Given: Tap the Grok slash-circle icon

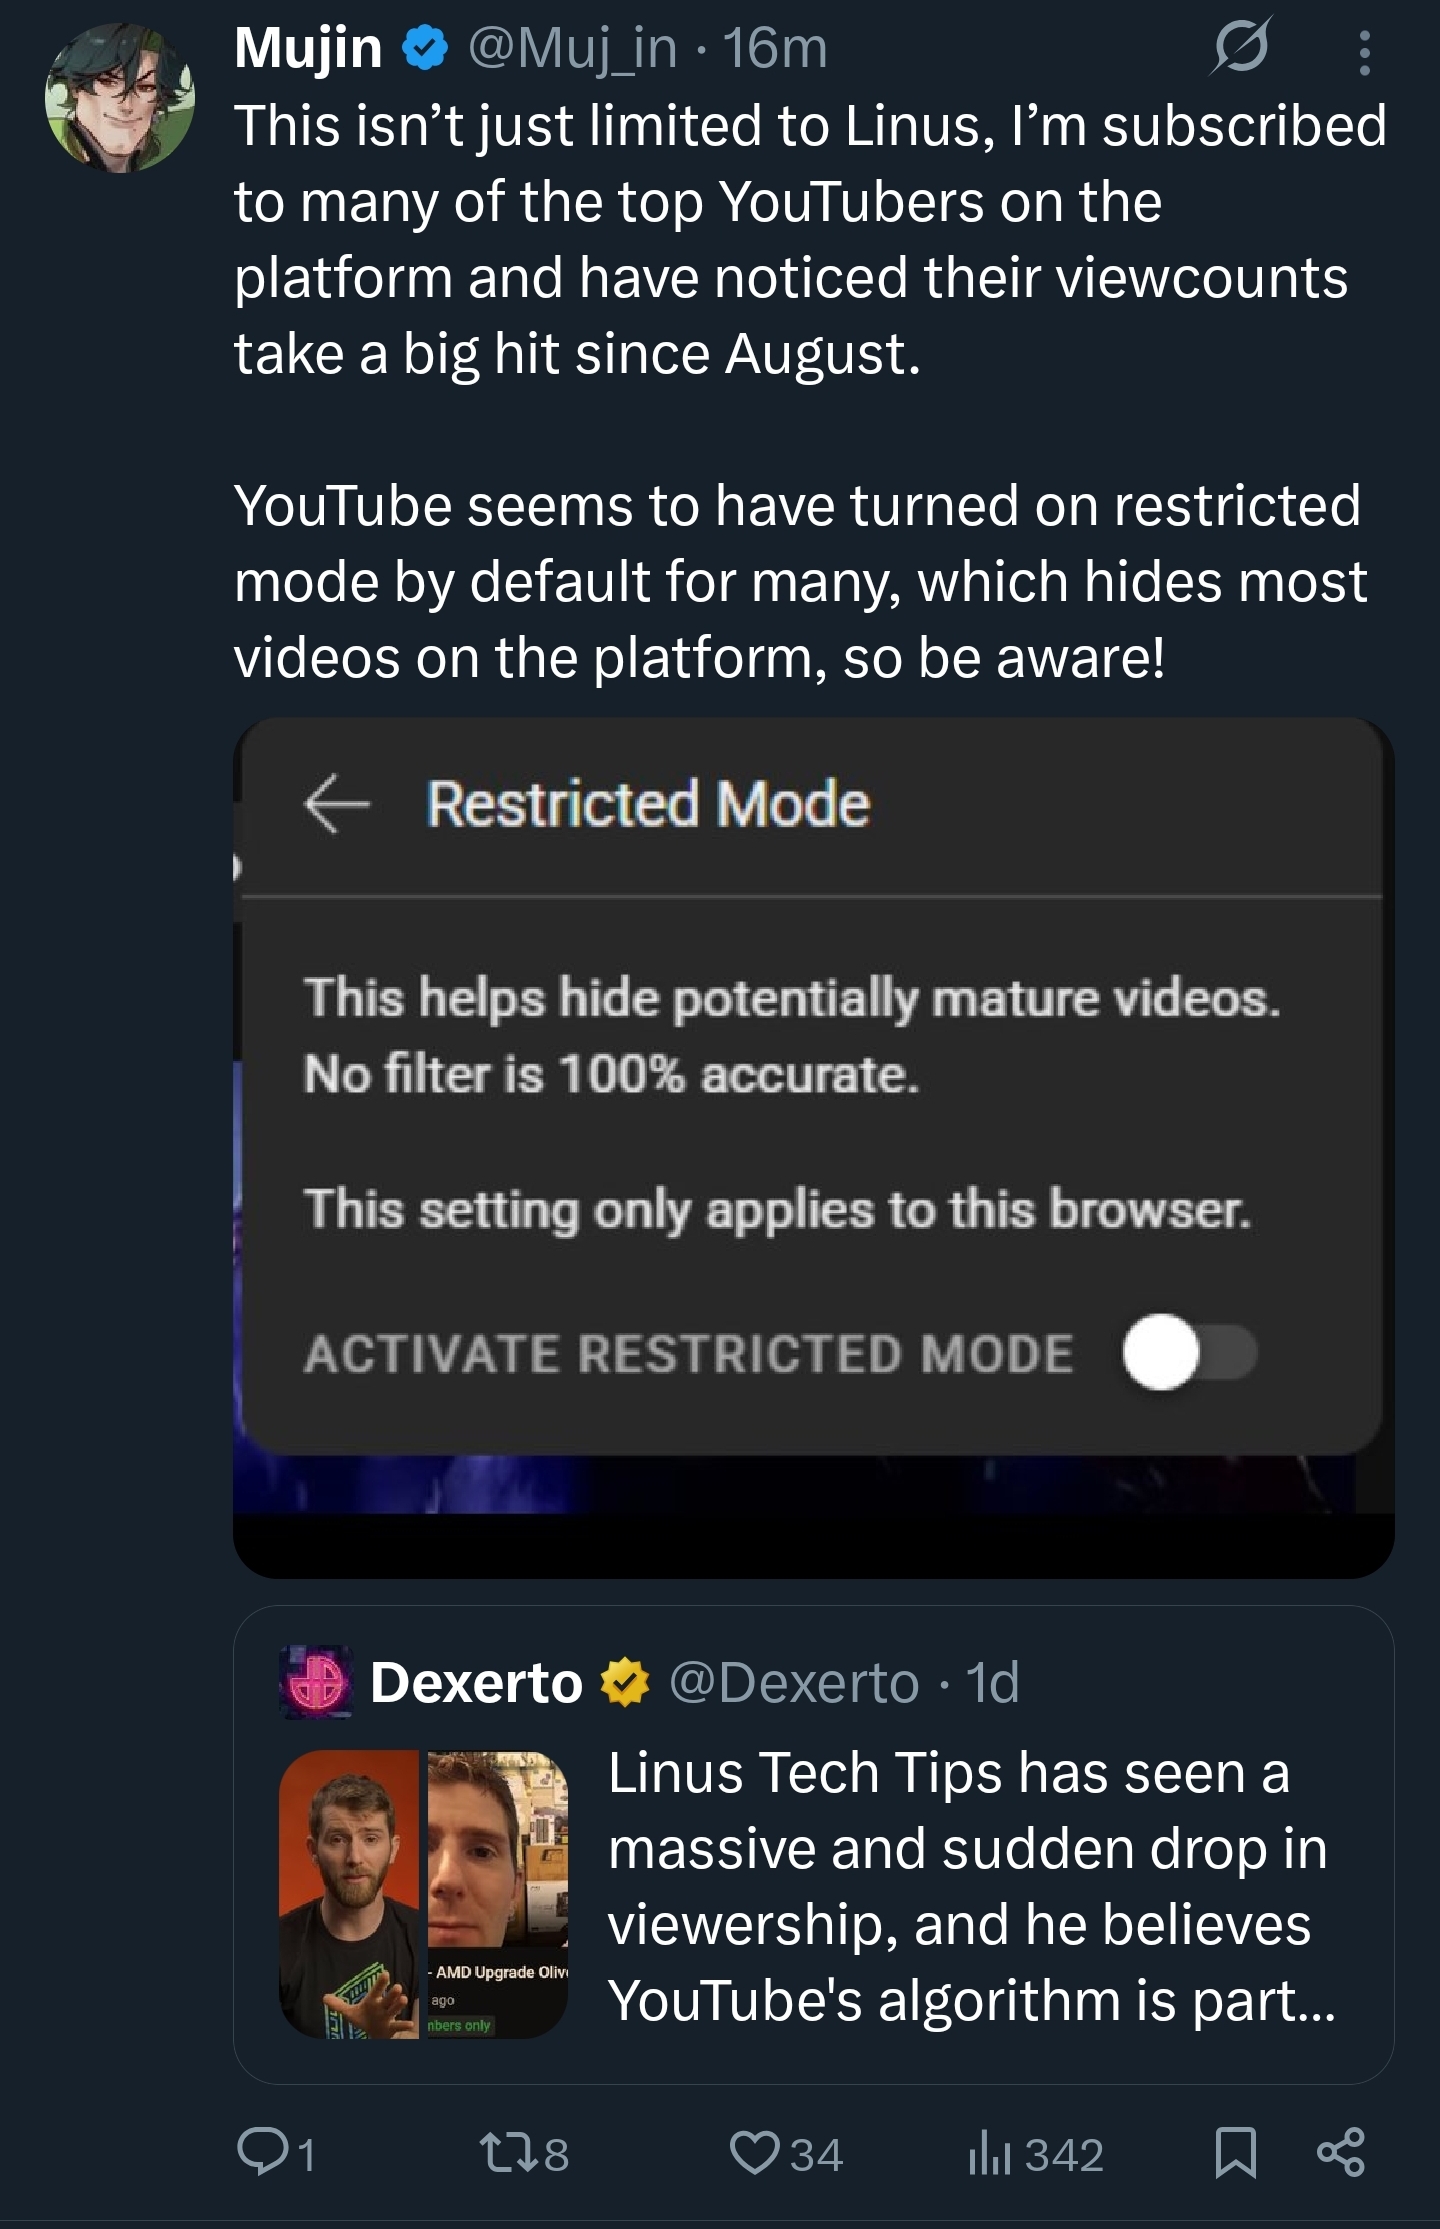Looking at the screenshot, I should pos(1241,47).
